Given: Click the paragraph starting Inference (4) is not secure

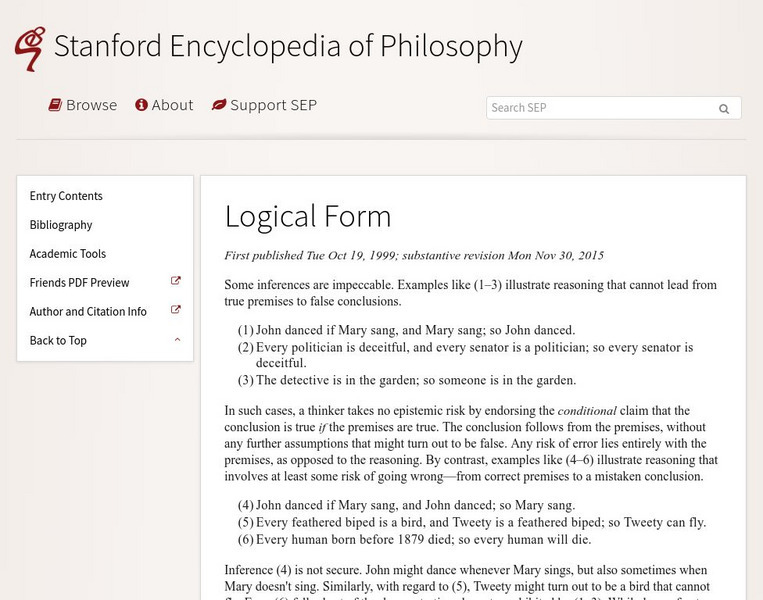Looking at the screenshot, I should [x=467, y=584].
